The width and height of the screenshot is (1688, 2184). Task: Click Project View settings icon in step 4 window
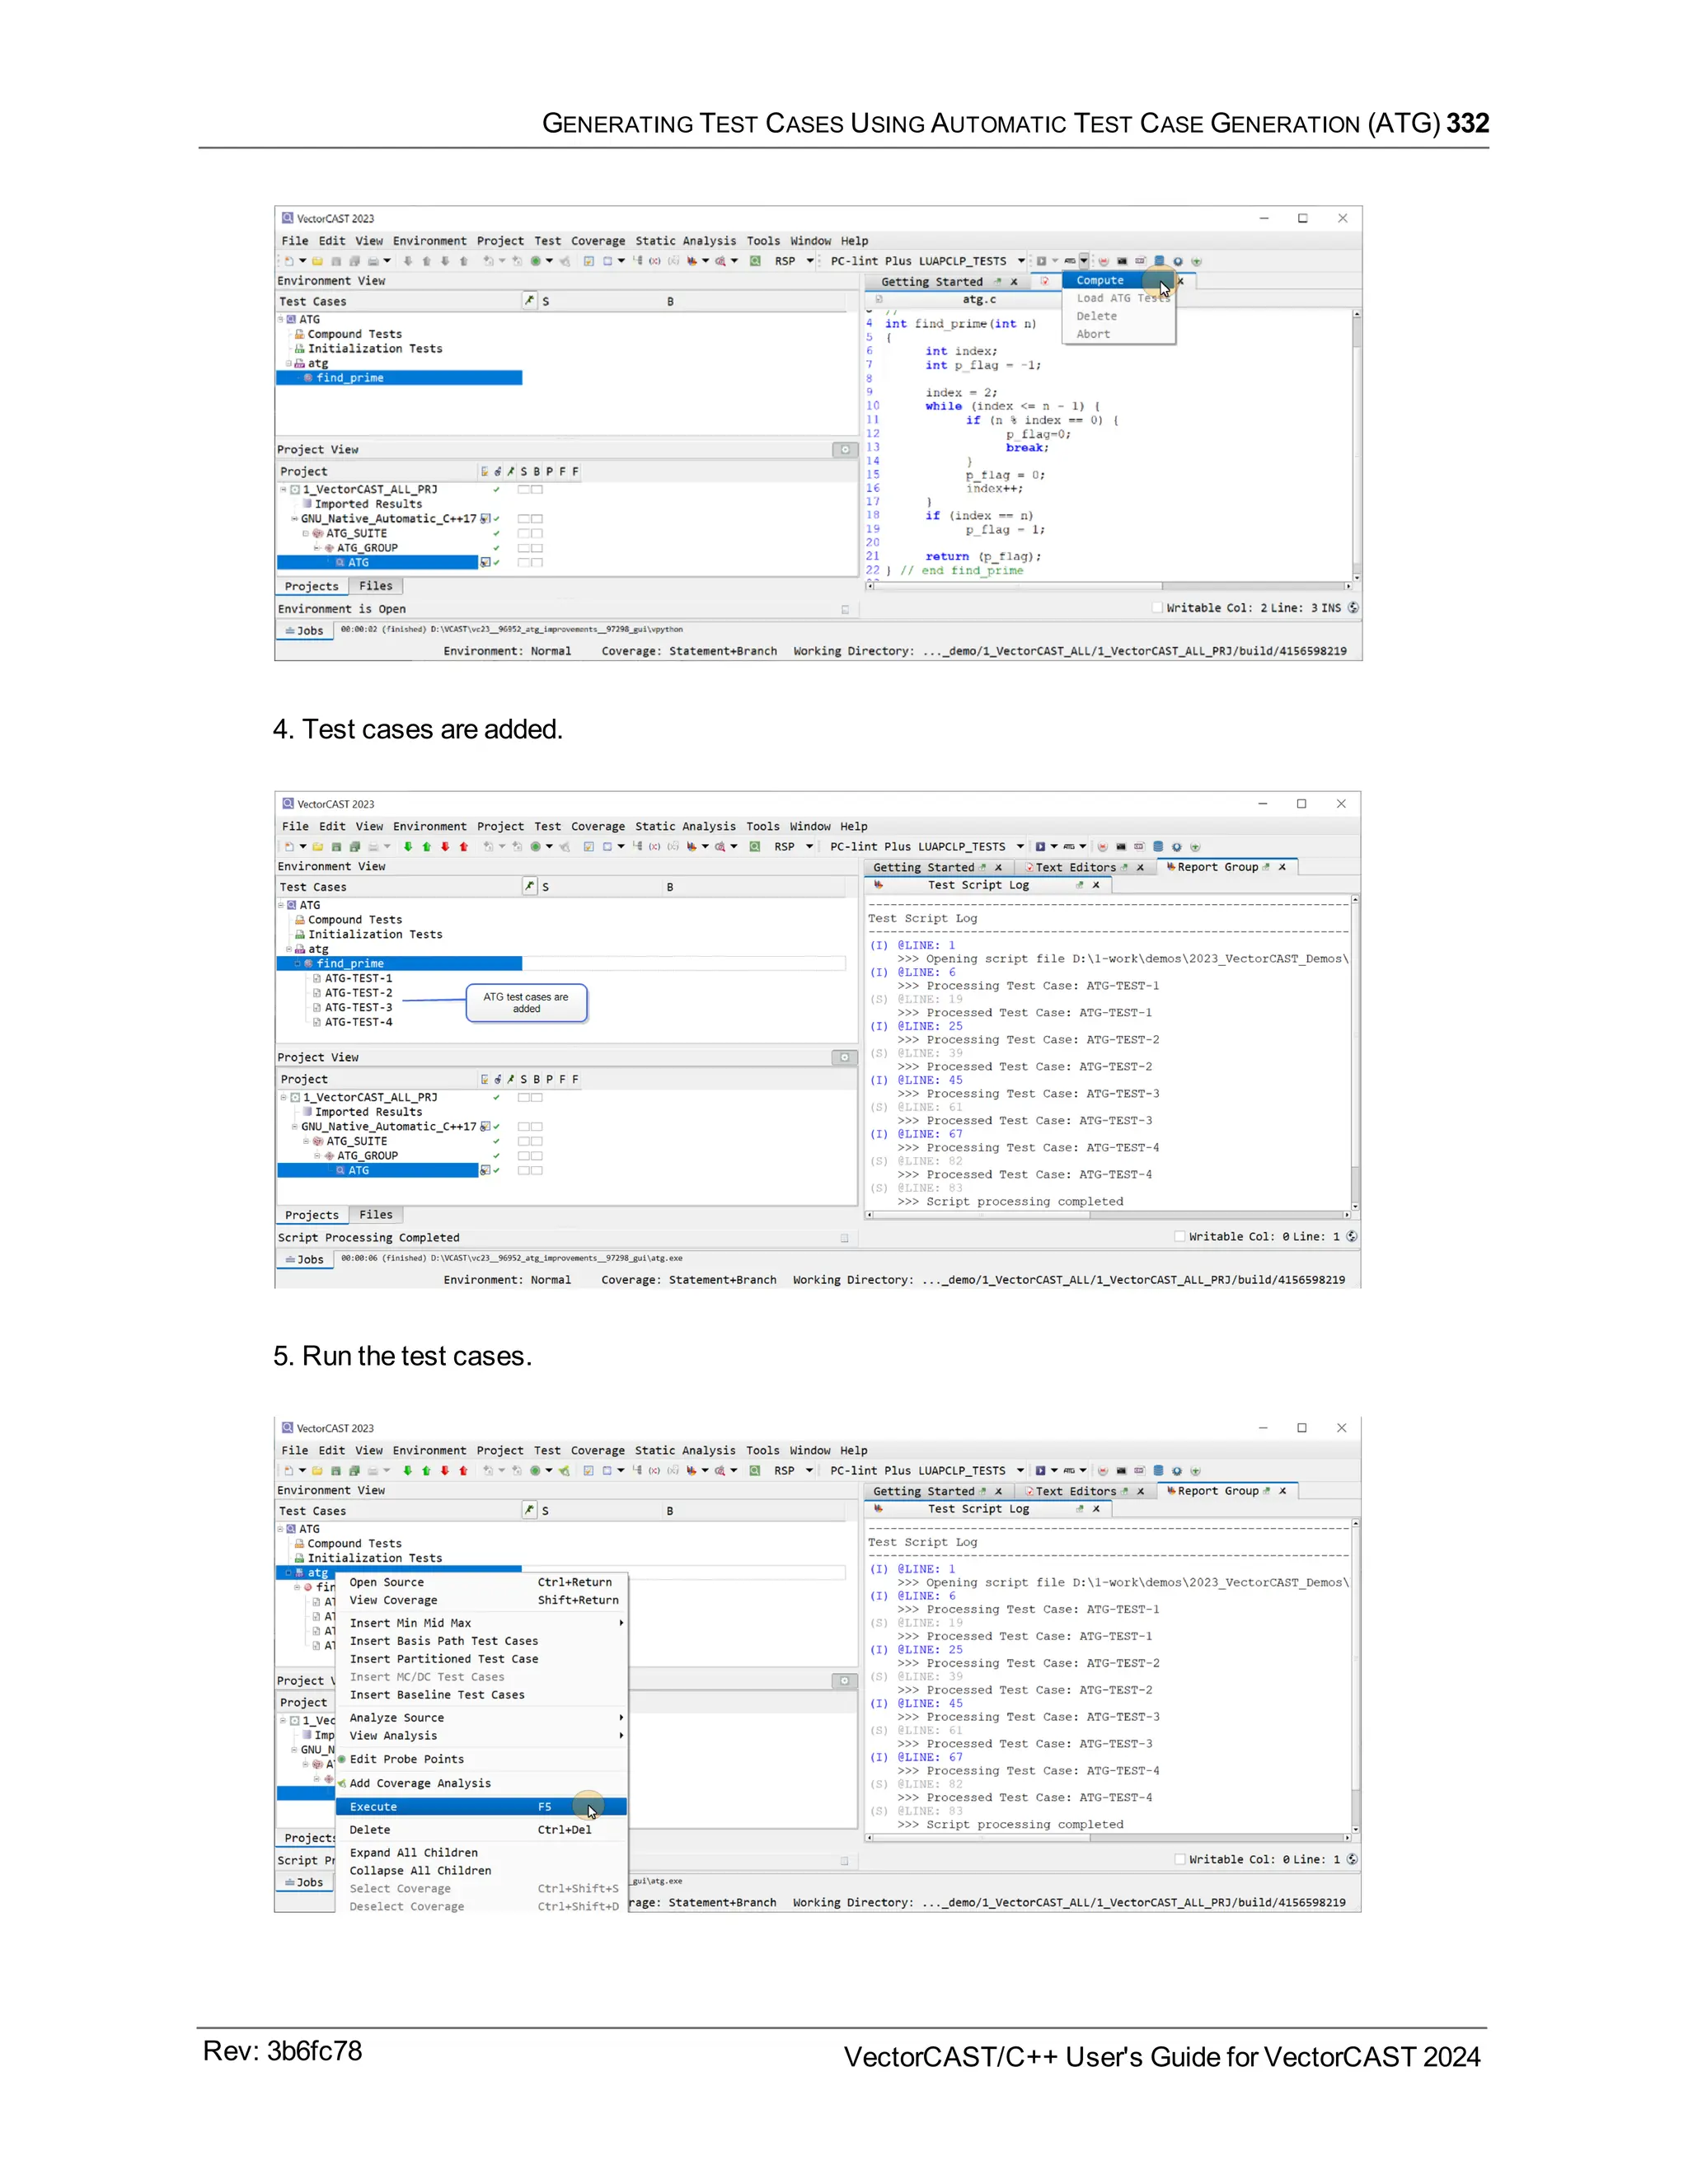point(845,1058)
